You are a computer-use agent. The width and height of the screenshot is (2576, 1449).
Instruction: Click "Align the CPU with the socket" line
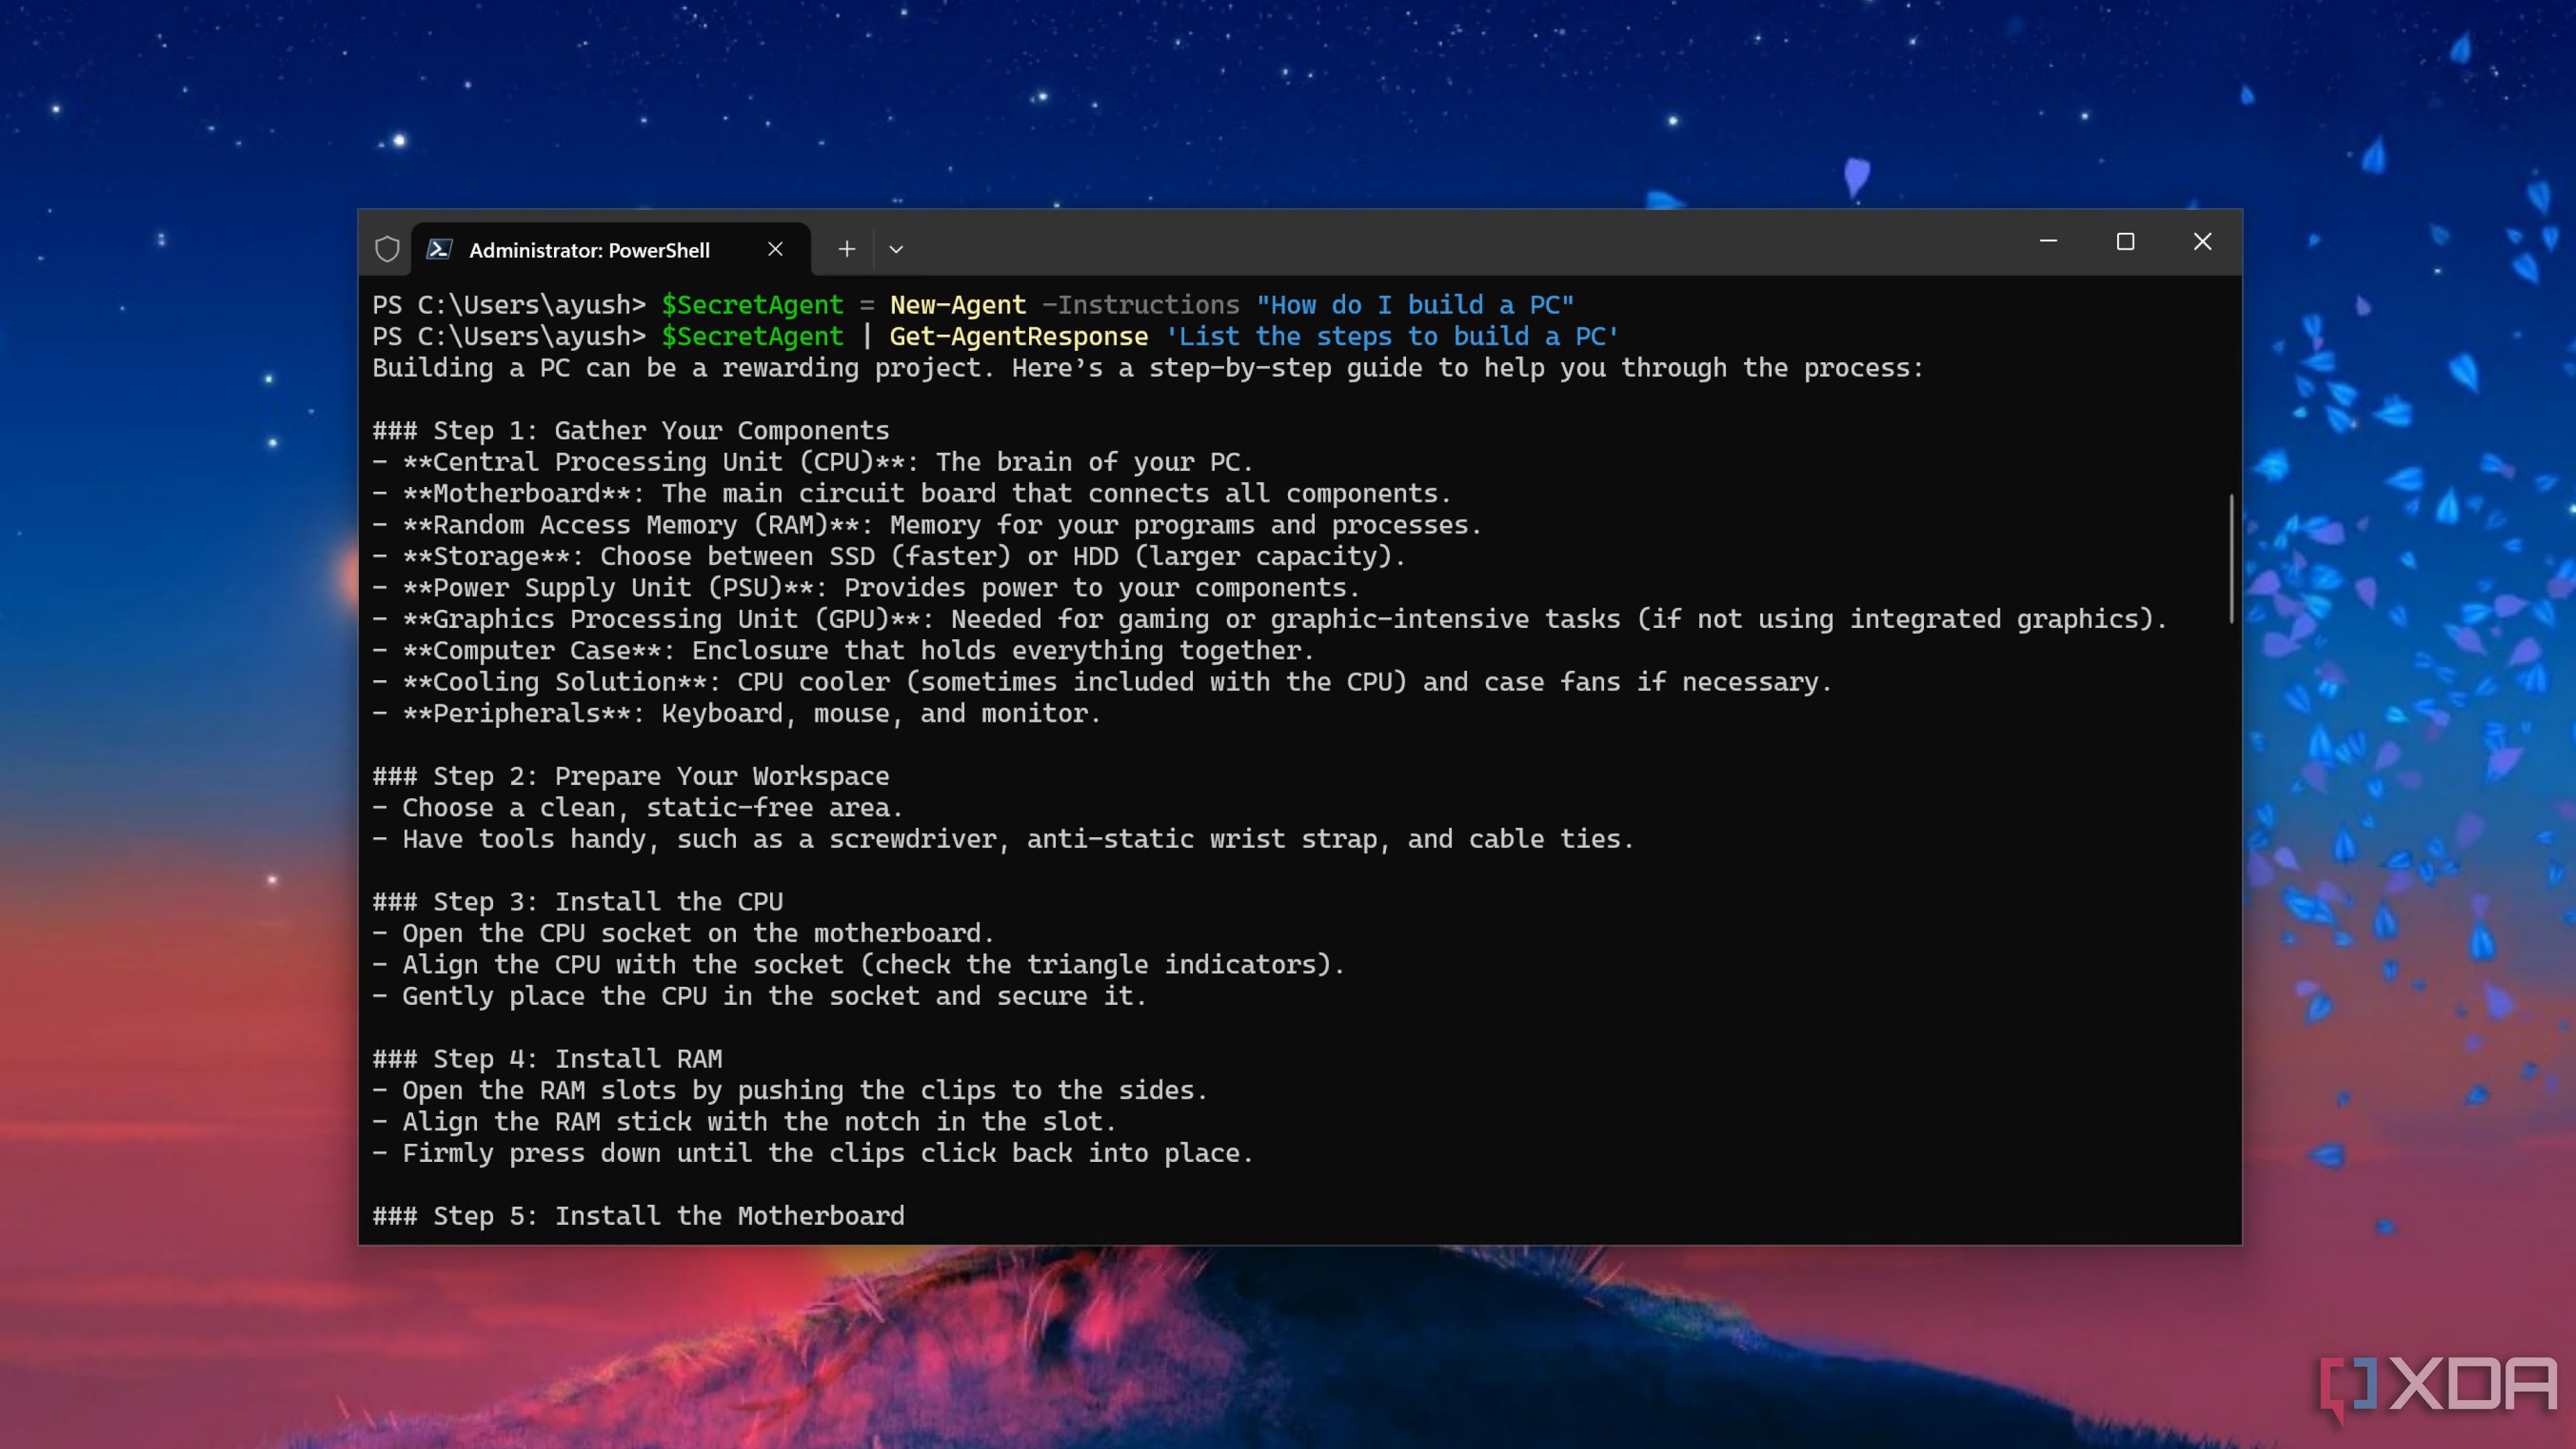(x=859, y=965)
